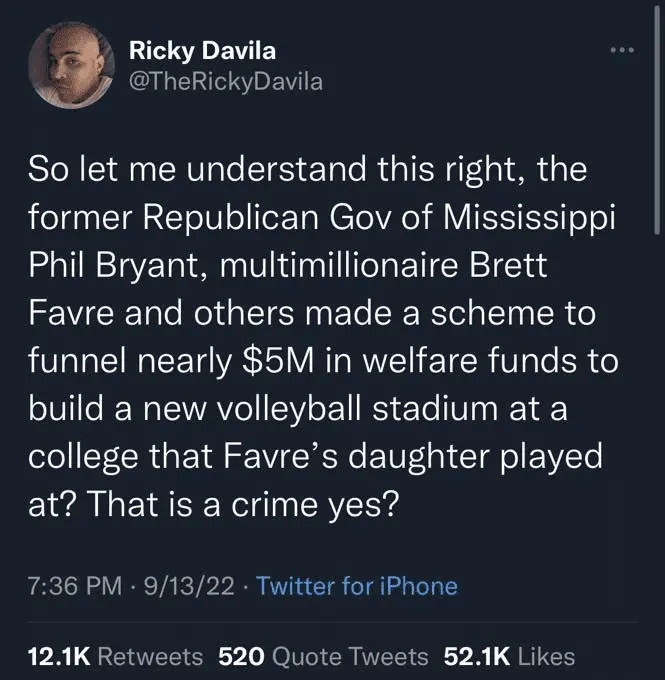Open the Ricky Davila display name link
Viewport: 665px width, 680px height.
[x=202, y=51]
